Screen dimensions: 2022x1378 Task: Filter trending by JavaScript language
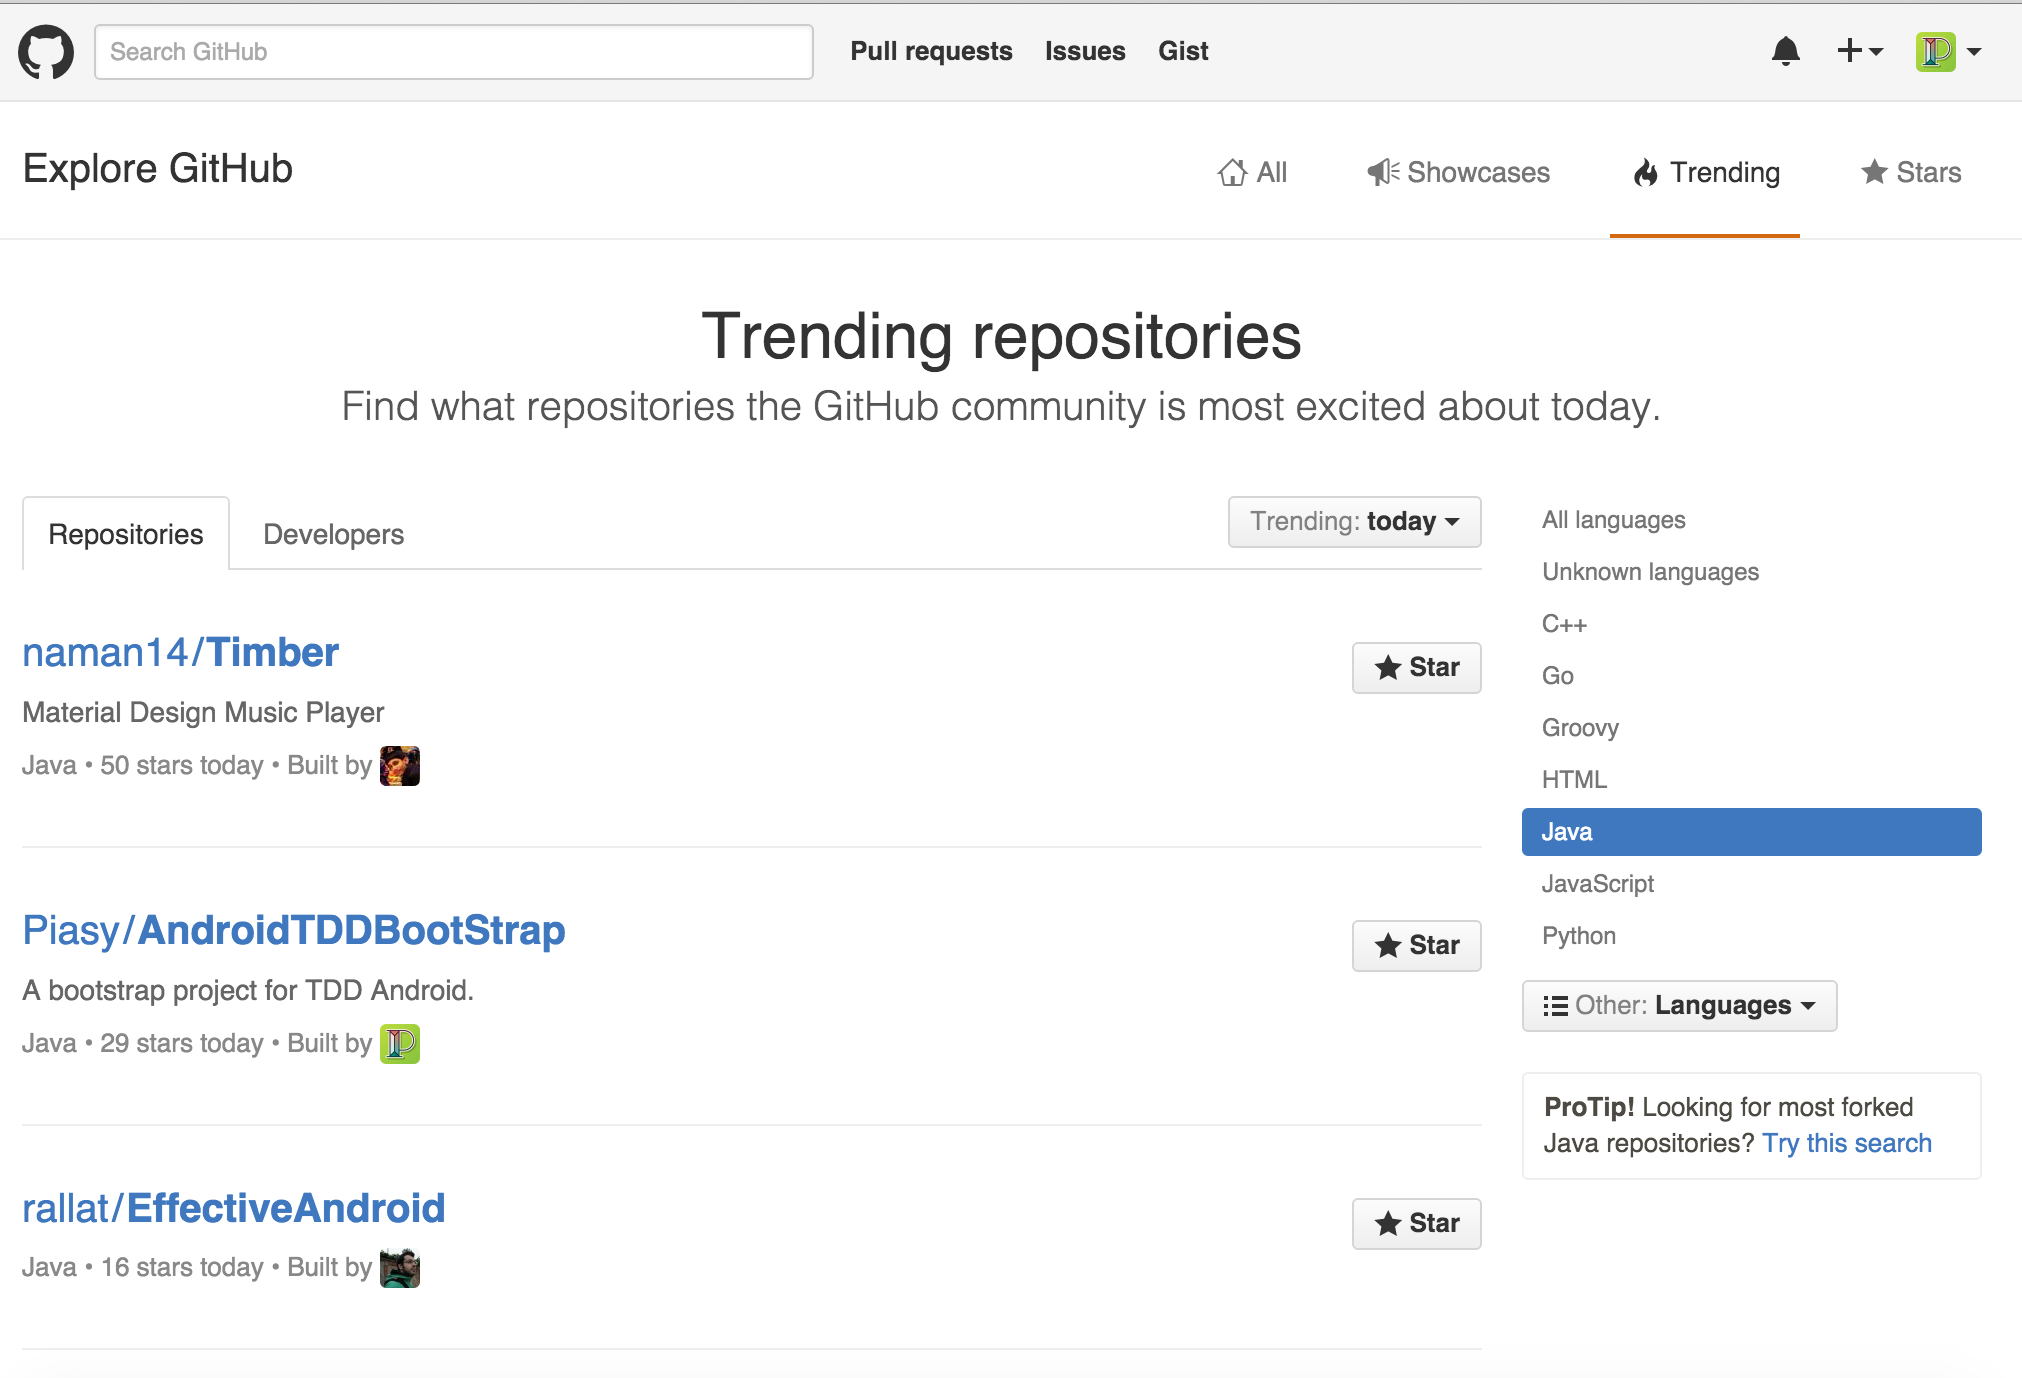click(1597, 884)
